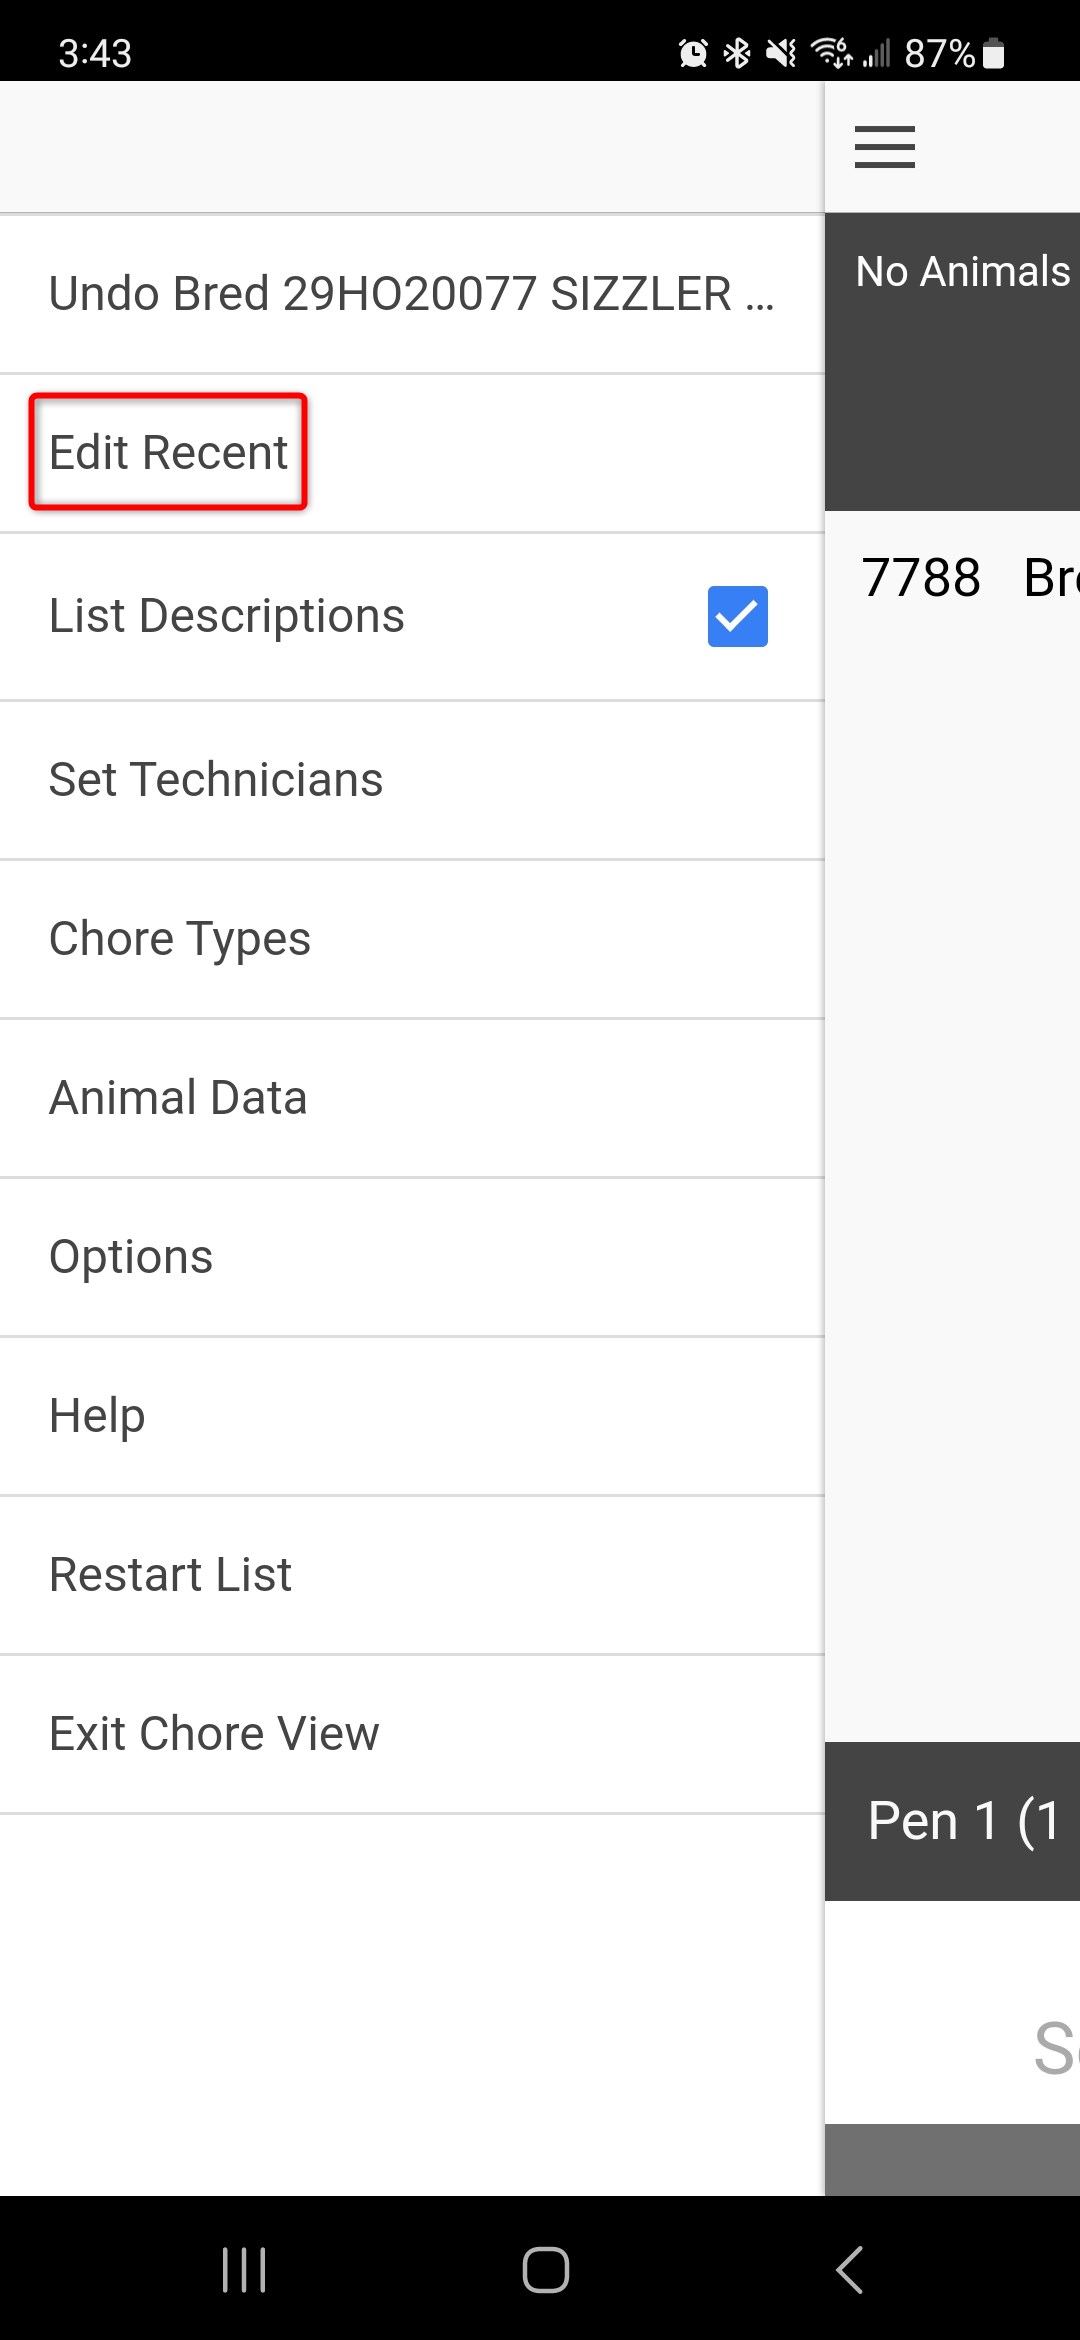Open Chore Types menu item
The image size is (1080, 2340).
point(412,939)
